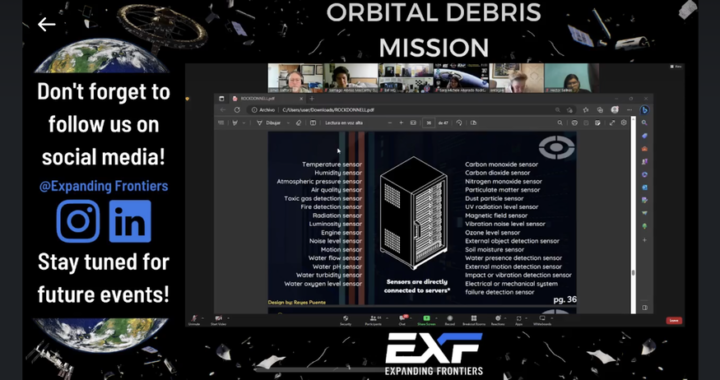
Task: Expand the arrow next to Participants
Action: [387, 318]
